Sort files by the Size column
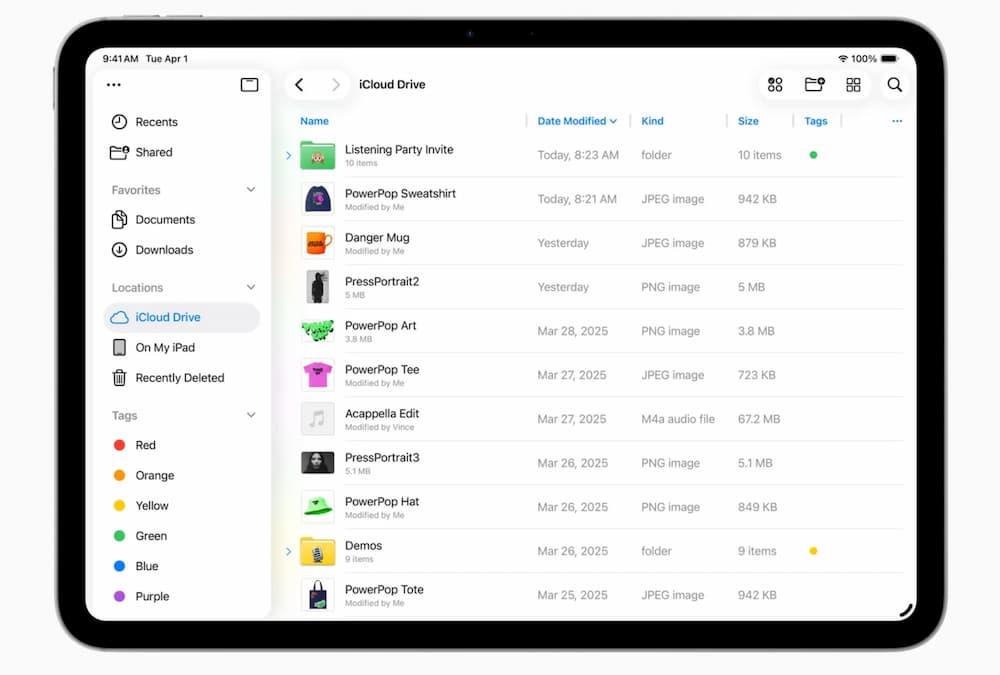The width and height of the screenshot is (1000, 675). [748, 121]
